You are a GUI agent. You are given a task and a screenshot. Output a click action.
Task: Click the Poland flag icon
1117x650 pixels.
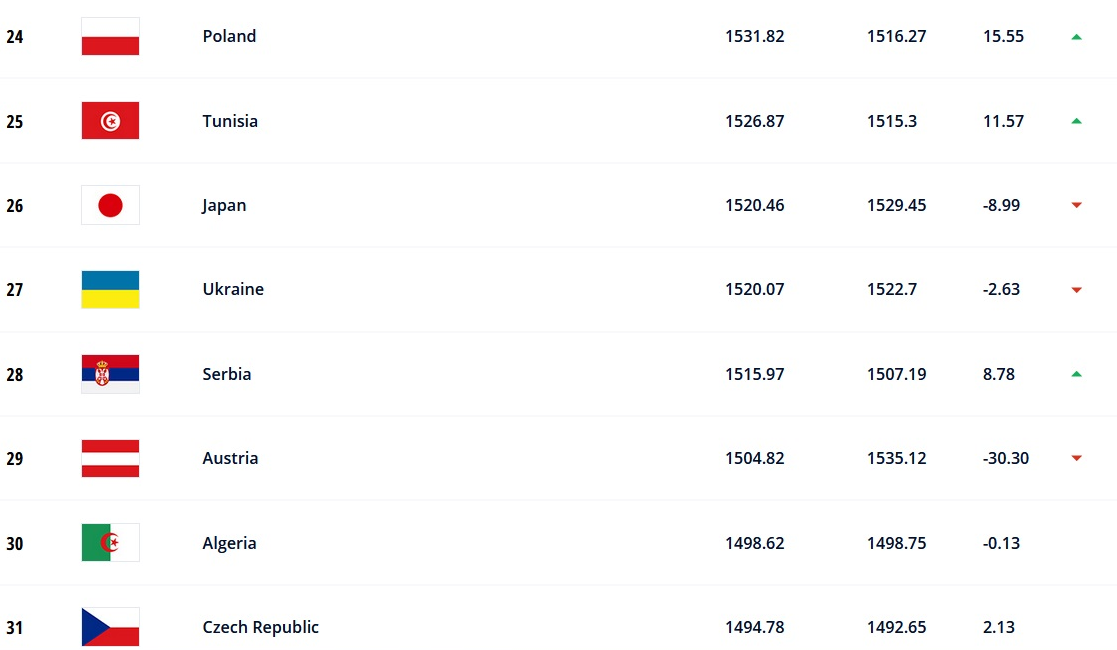[x=110, y=37]
